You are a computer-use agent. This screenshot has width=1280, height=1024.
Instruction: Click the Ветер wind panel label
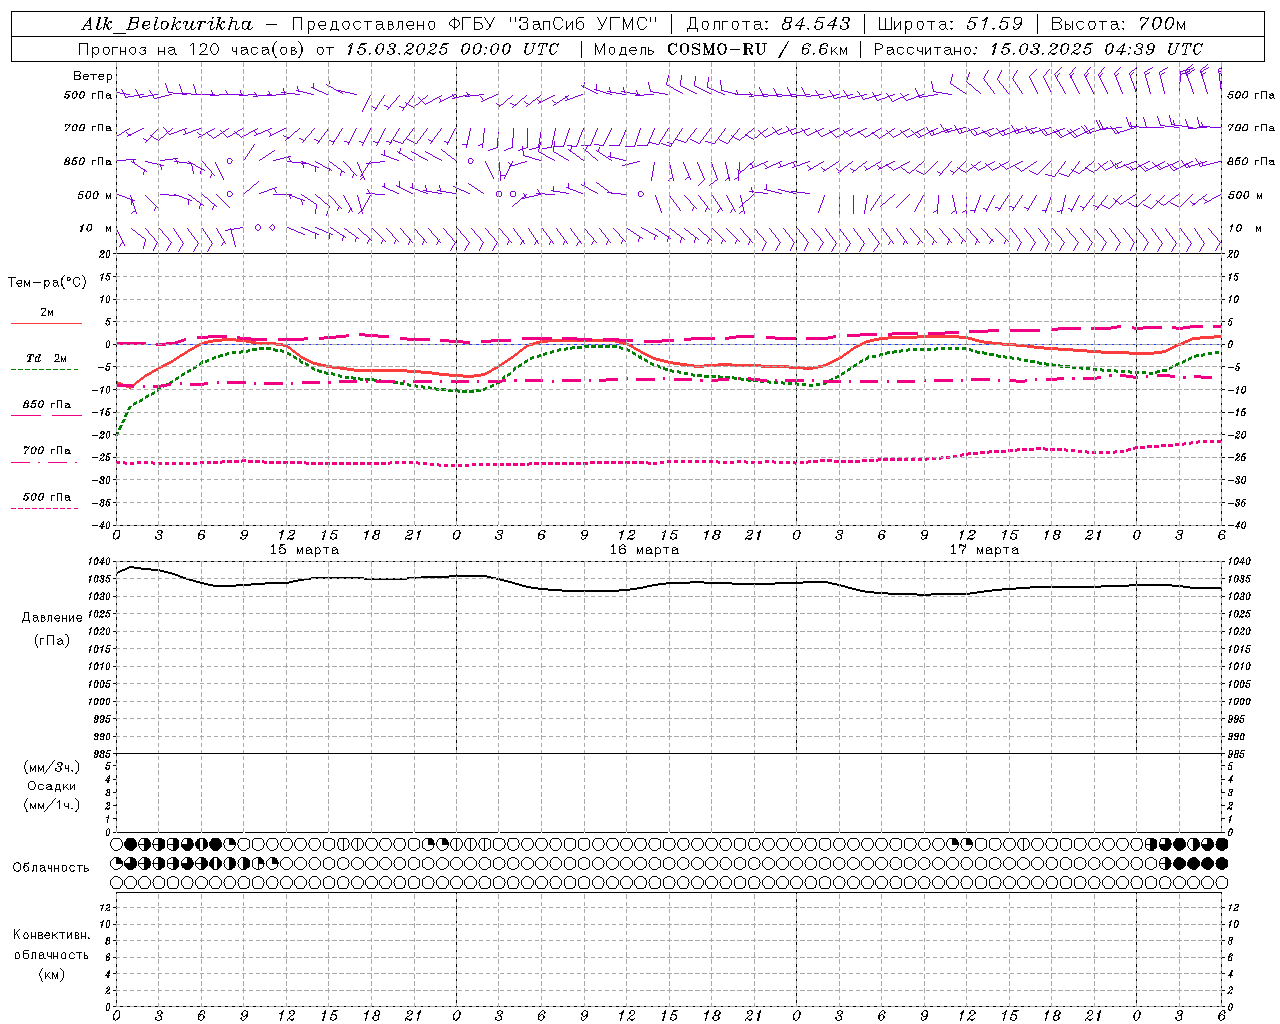click(x=93, y=76)
